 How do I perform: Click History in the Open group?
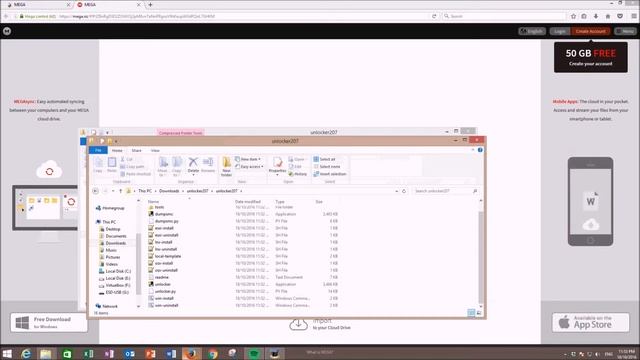[x=298, y=174]
